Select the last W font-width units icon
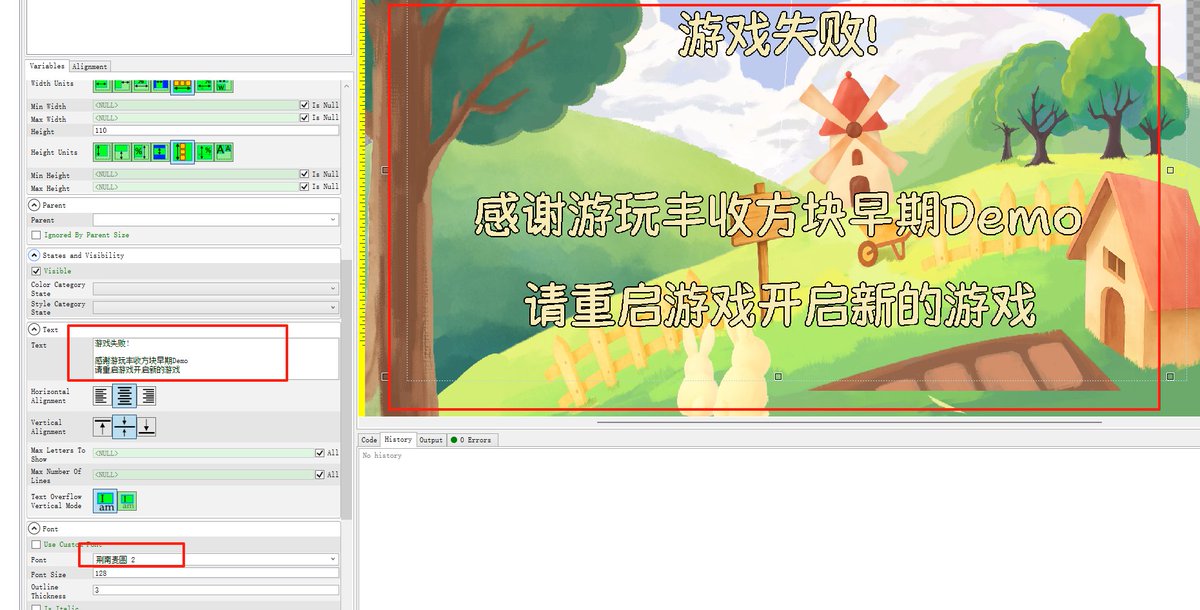 pos(224,85)
